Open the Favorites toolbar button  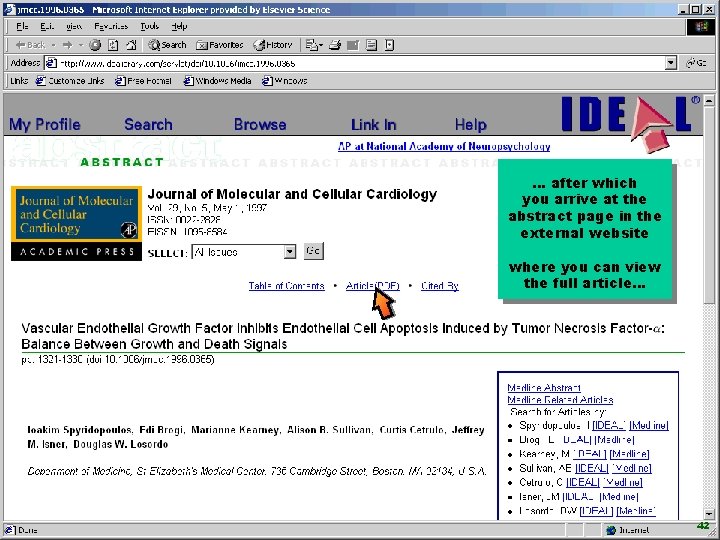coord(219,45)
